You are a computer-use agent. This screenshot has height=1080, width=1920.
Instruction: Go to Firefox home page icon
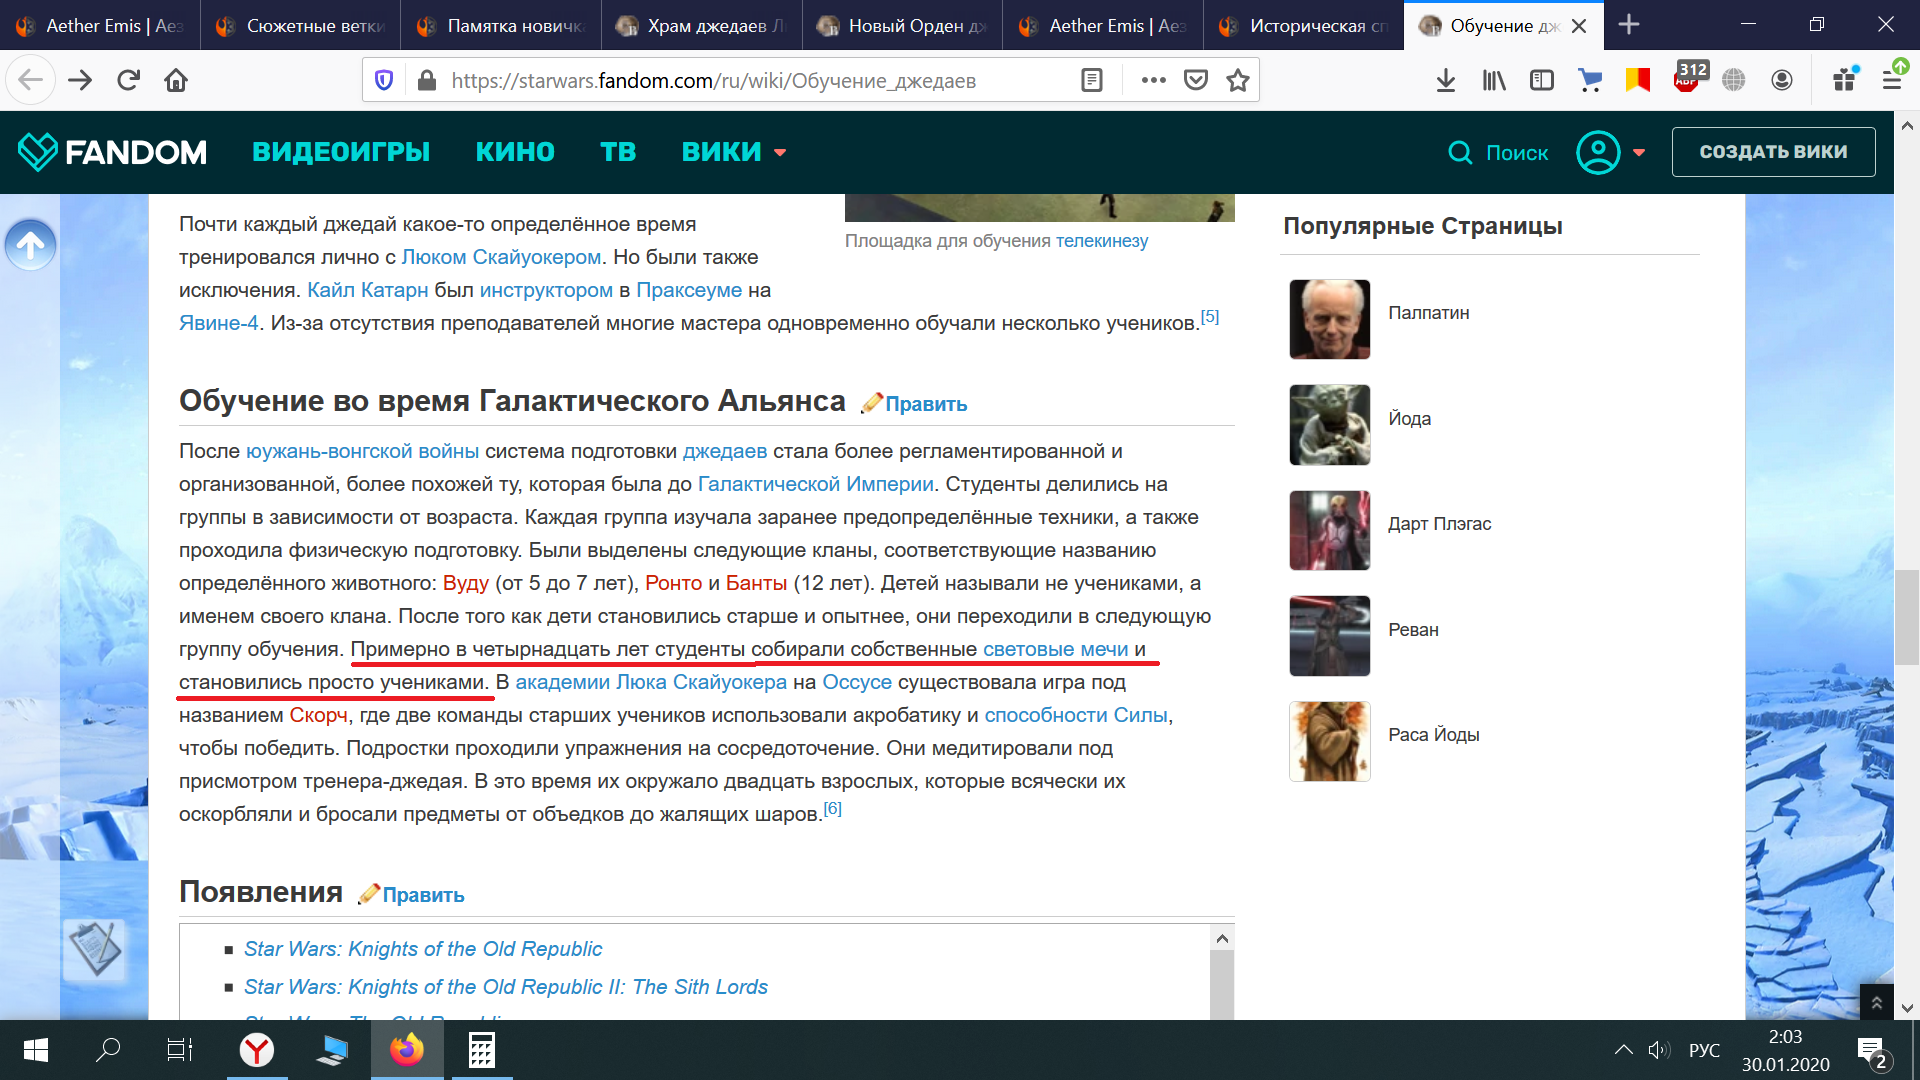[x=176, y=80]
